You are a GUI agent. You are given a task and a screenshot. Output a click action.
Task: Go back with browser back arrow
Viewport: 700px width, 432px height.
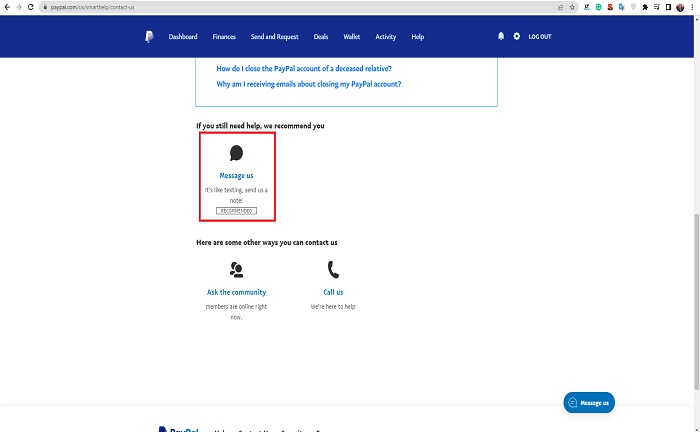[7, 7]
